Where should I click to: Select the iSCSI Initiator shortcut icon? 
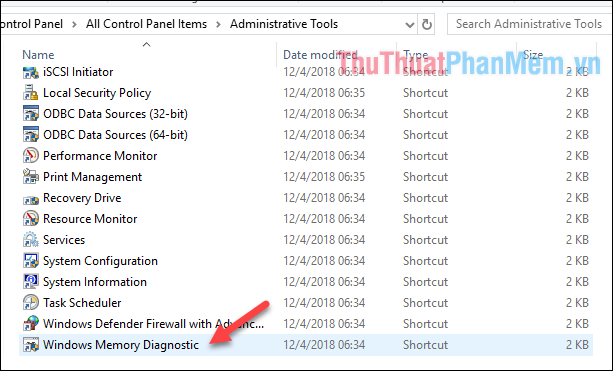pyautogui.click(x=30, y=72)
